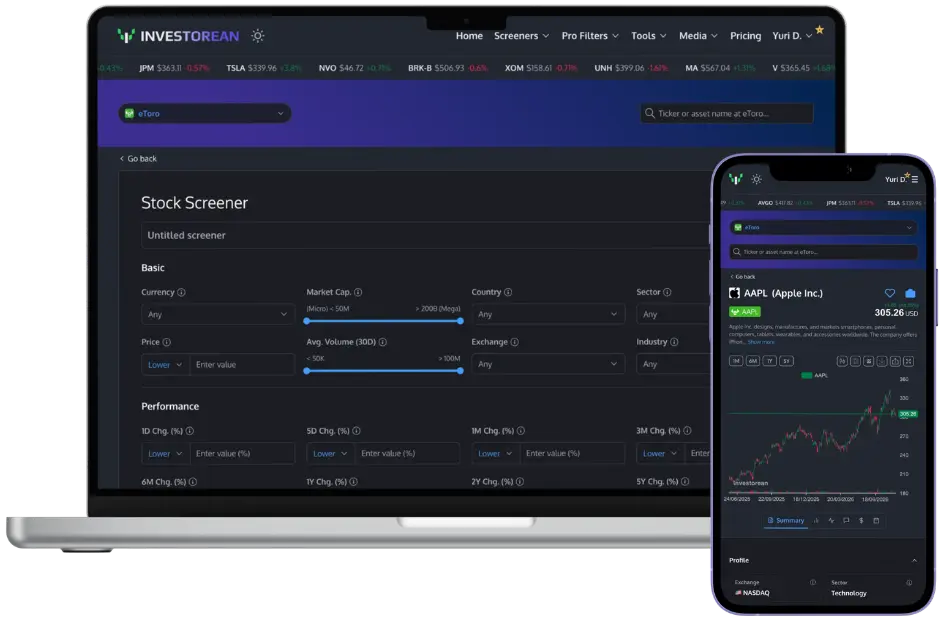
Task: Click the Show more link in Apple's description
Action: pyautogui.click(x=761, y=342)
